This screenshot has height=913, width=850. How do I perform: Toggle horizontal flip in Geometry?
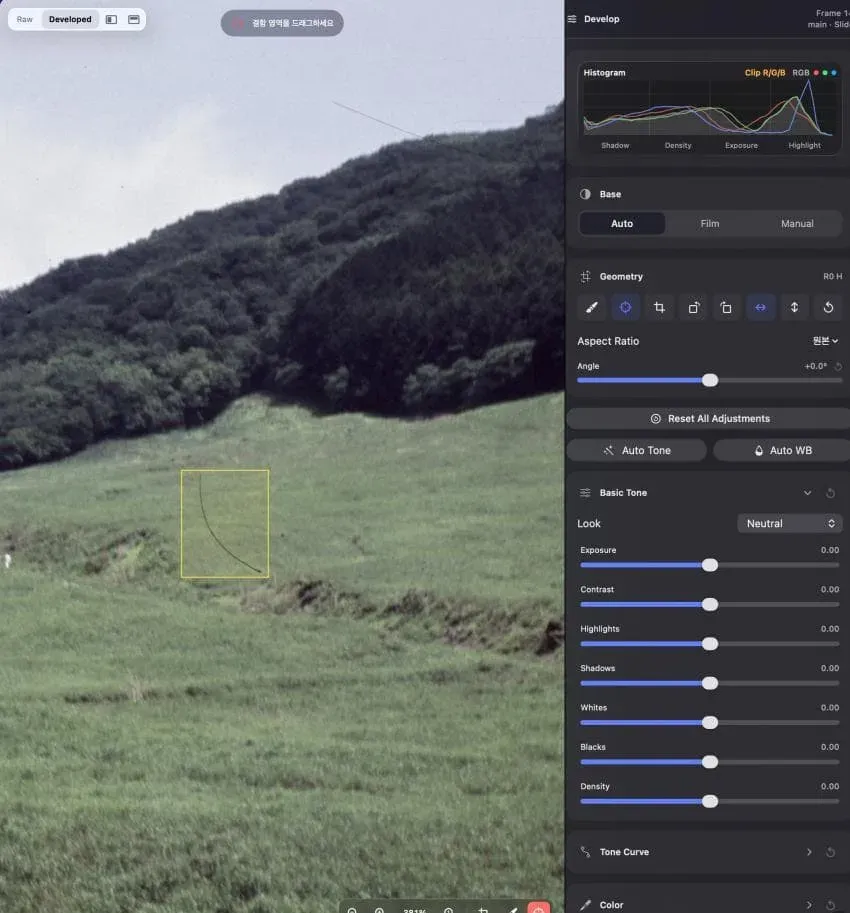[760, 307]
